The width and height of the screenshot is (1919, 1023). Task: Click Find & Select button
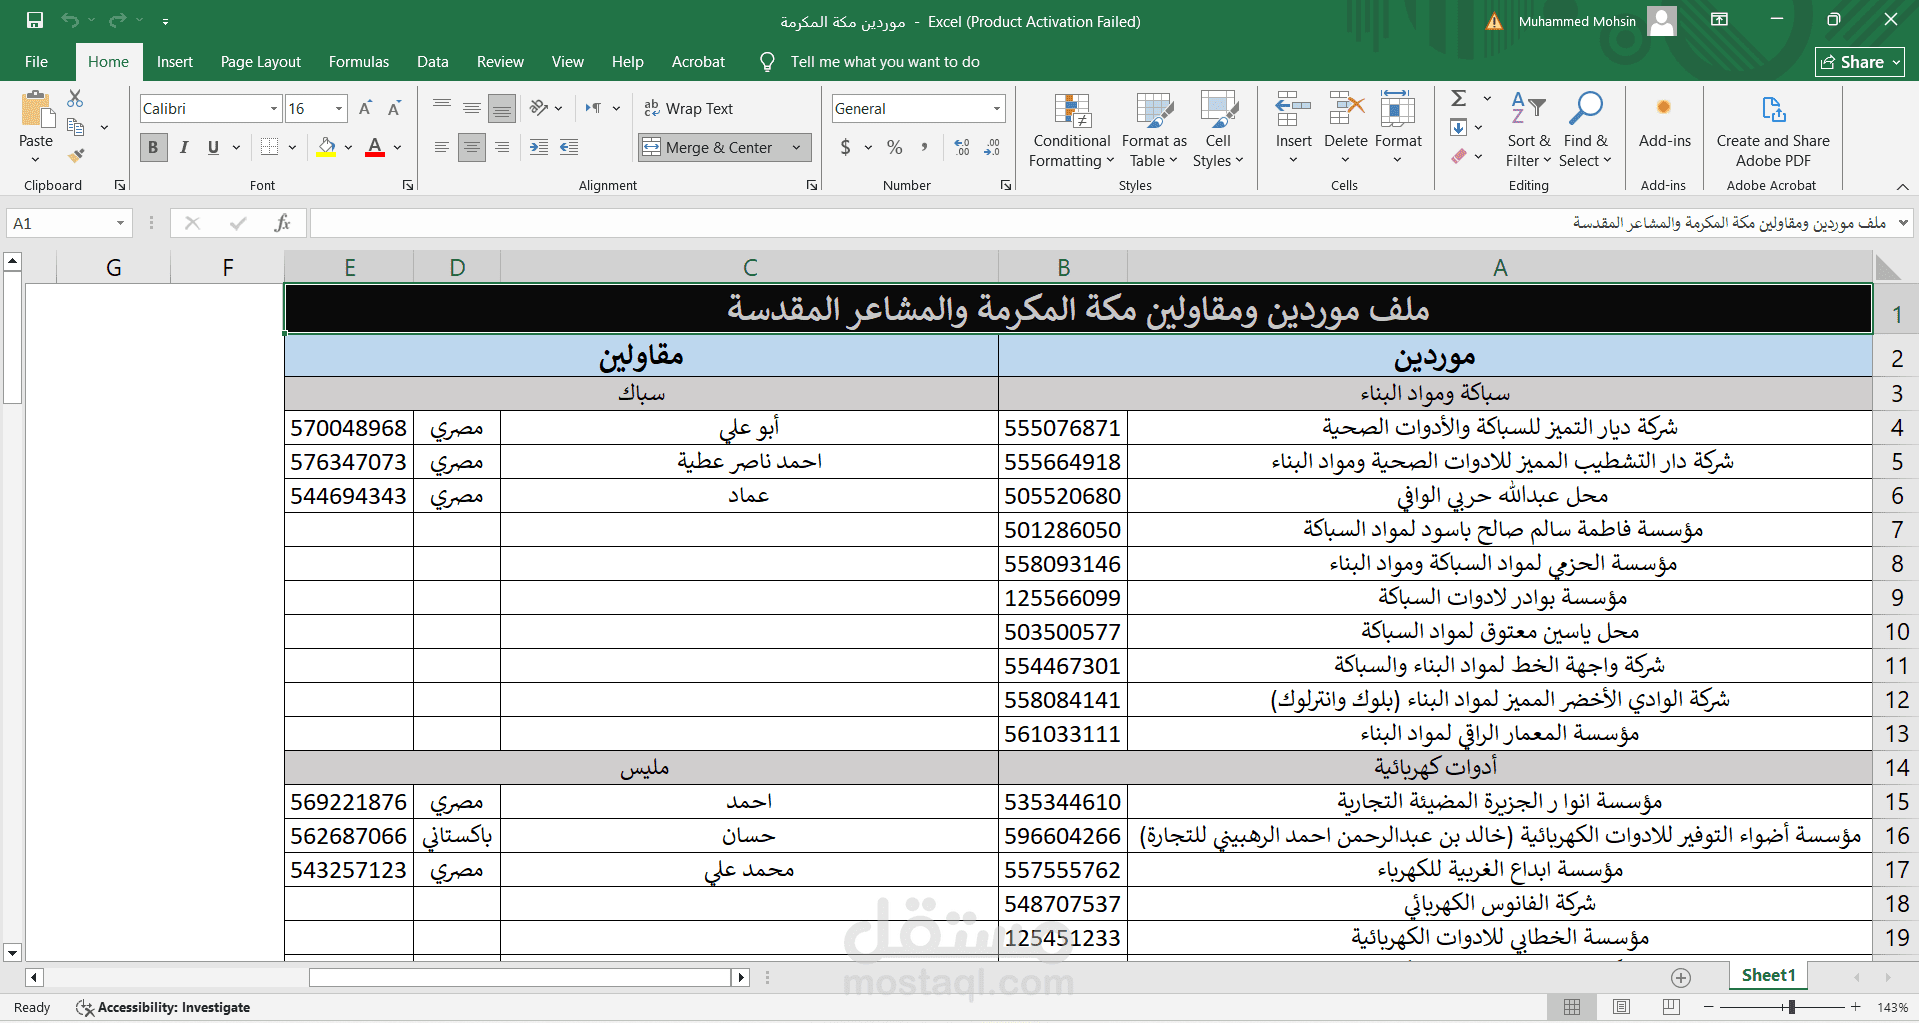[x=1586, y=131]
